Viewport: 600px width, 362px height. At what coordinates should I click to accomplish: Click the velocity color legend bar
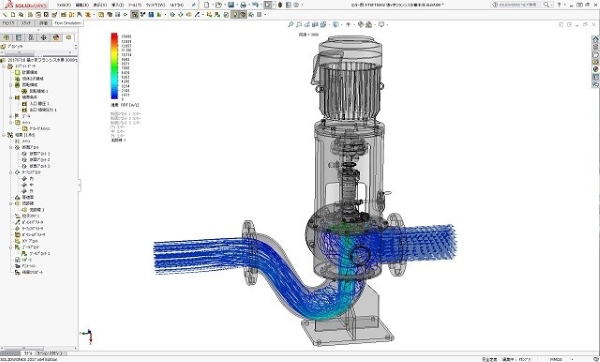(114, 66)
